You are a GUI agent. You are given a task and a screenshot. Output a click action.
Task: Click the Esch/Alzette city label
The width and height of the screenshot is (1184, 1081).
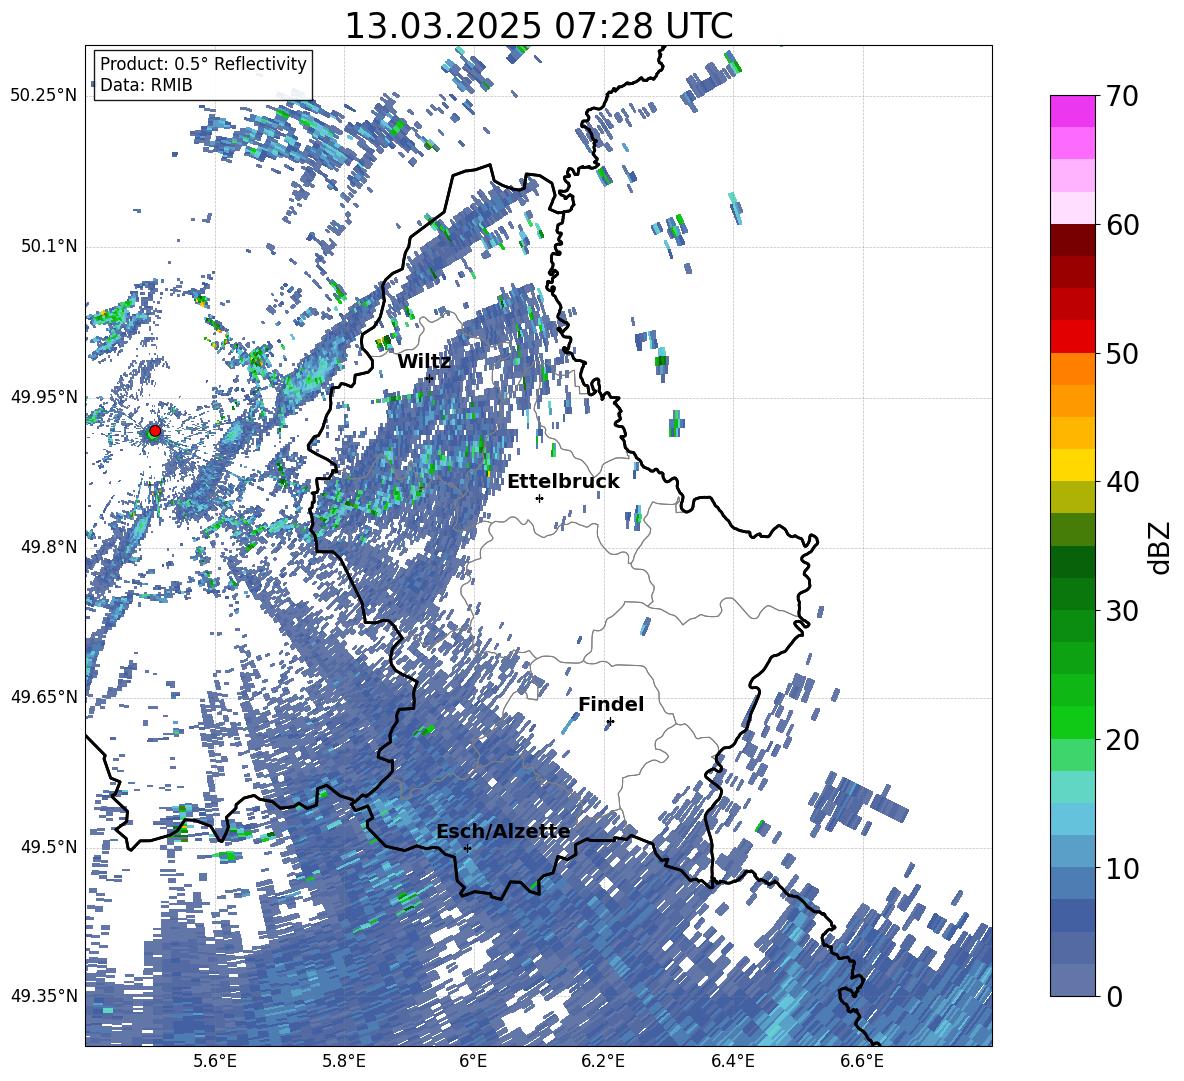pyautogui.click(x=503, y=831)
